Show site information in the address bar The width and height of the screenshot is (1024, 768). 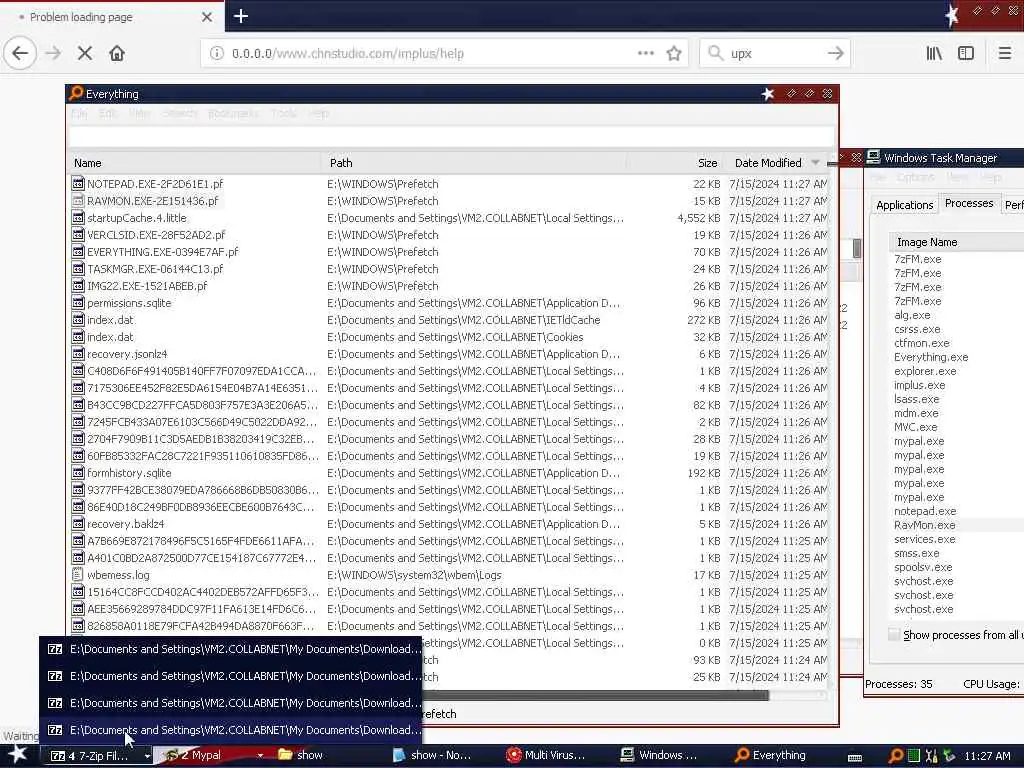pyautogui.click(x=216, y=53)
